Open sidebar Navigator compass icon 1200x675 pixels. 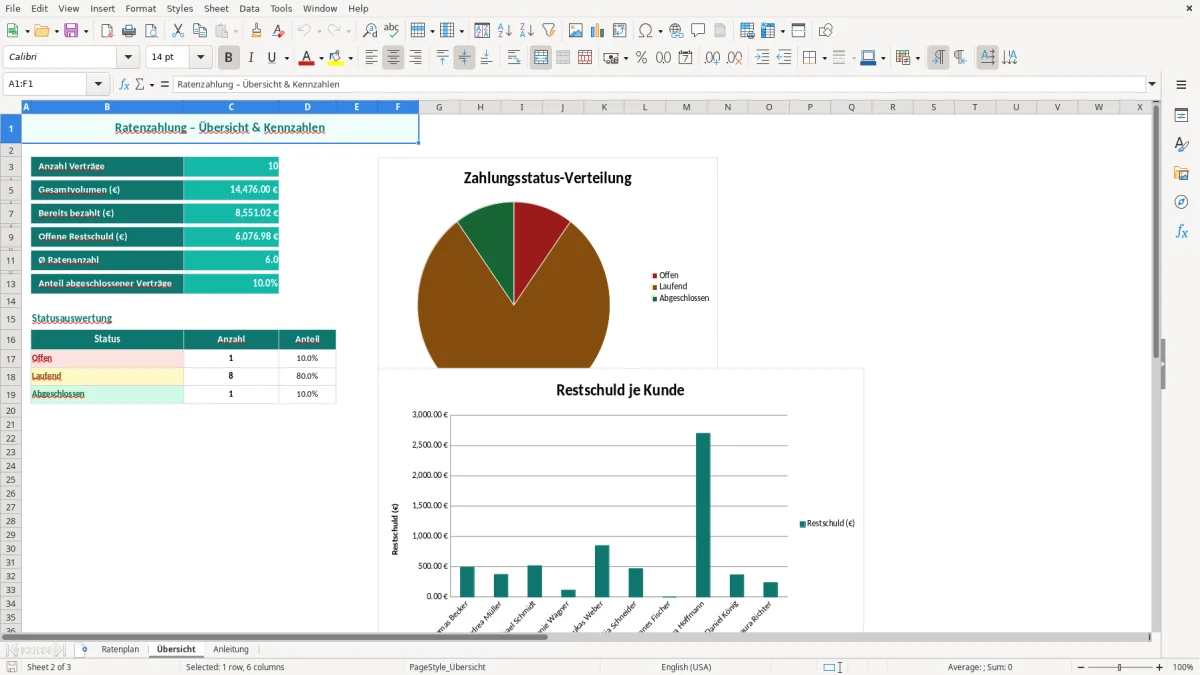point(1181,202)
